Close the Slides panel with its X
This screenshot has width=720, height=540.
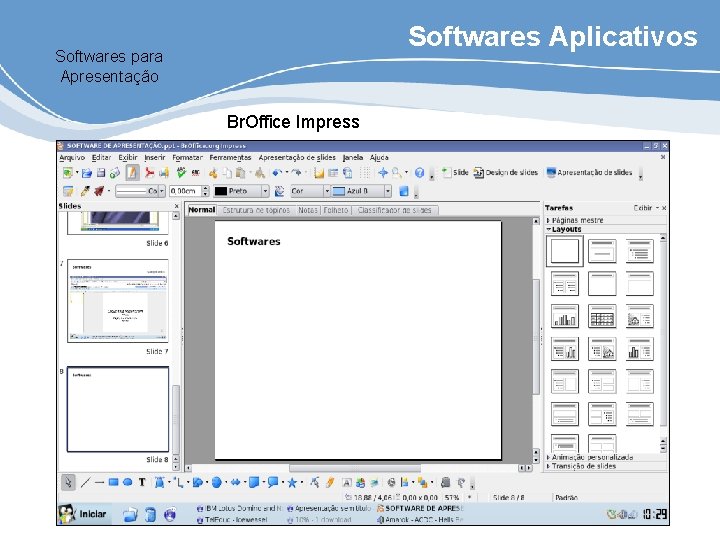(x=176, y=207)
